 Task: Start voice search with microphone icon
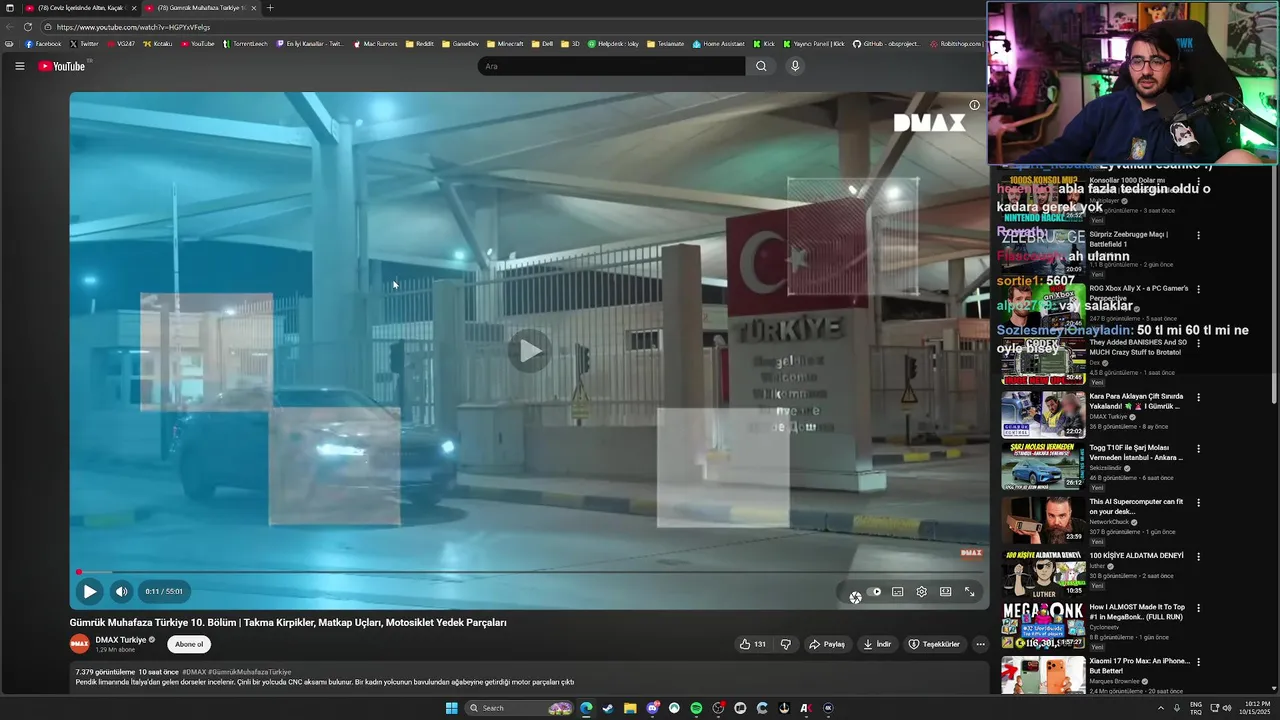pos(795,66)
